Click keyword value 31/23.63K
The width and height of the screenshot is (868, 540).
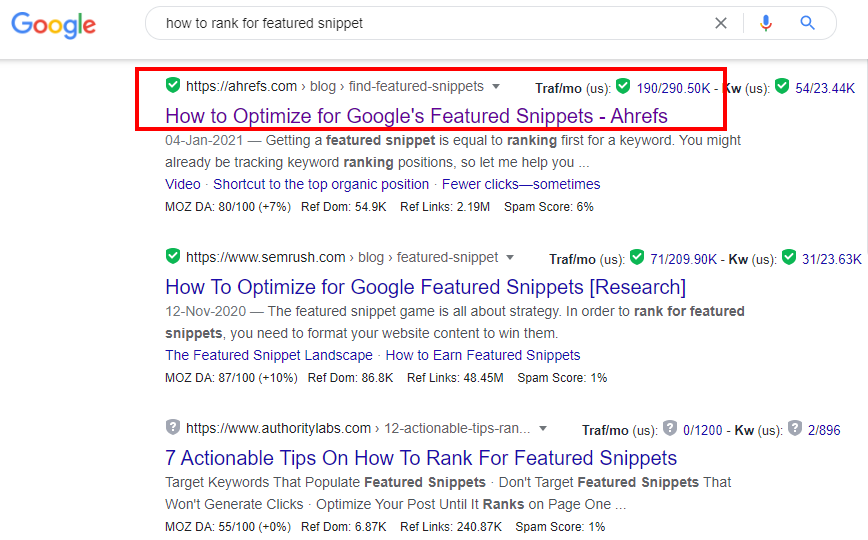832,260
